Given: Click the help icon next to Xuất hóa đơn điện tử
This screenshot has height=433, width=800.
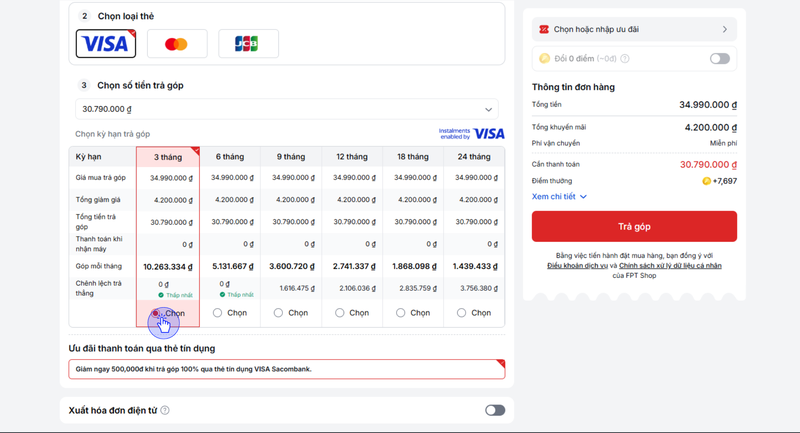Looking at the screenshot, I should click(165, 410).
